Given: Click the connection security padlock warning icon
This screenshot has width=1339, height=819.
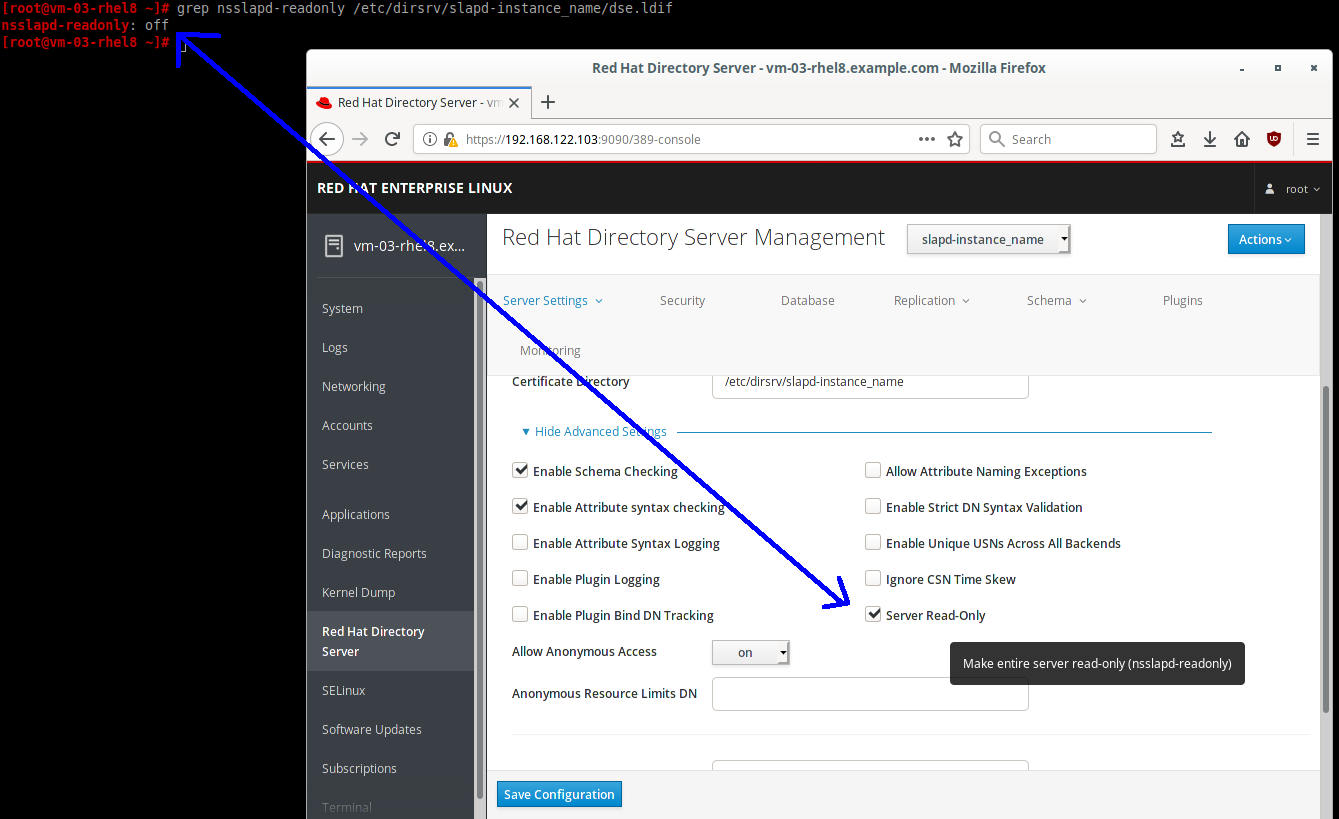Looking at the screenshot, I should (450, 140).
